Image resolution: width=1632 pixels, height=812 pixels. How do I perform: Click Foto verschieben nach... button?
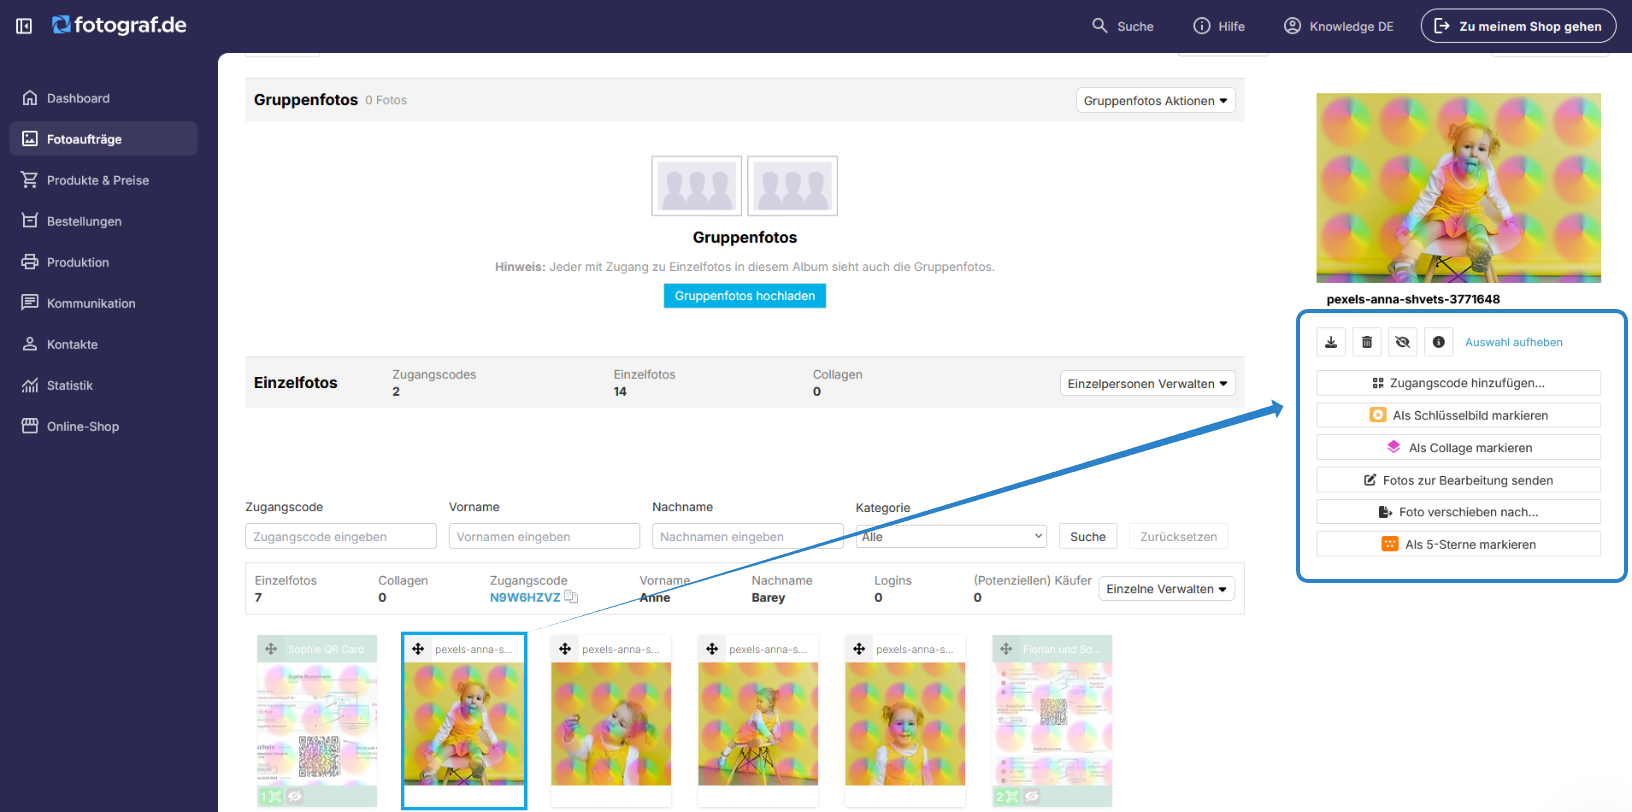[1458, 512]
